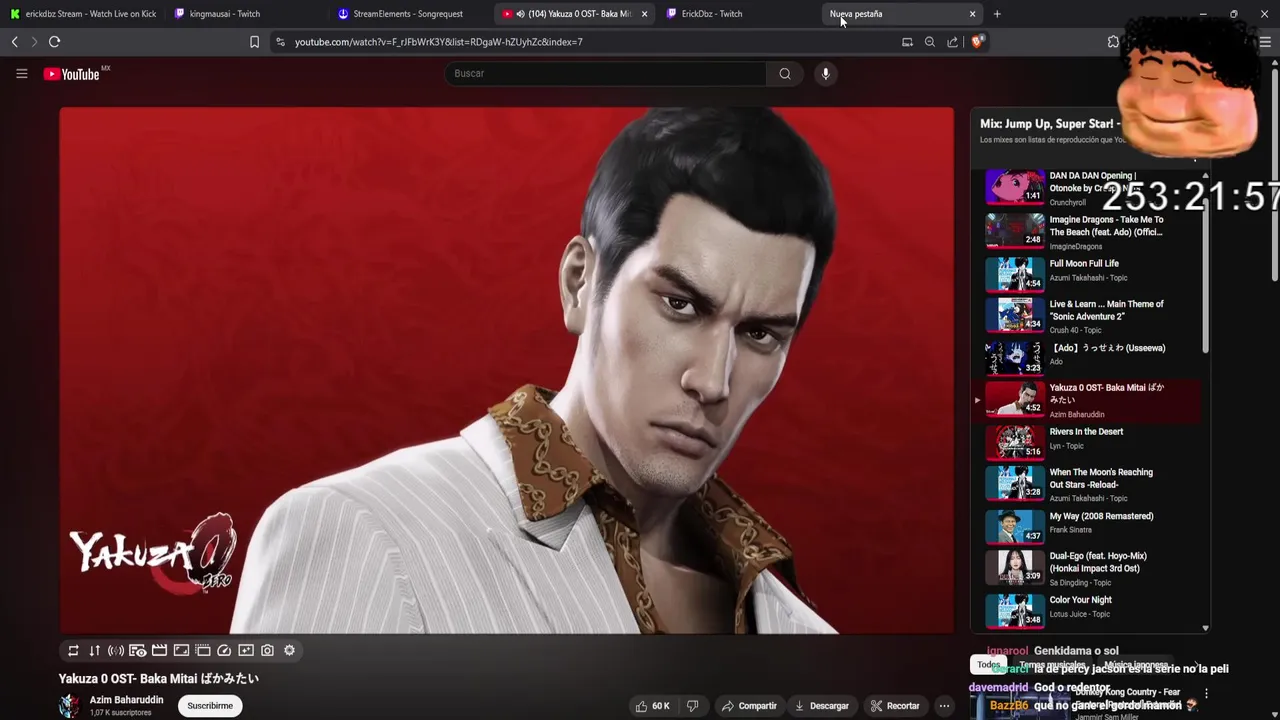
Task: Click the Descargar download button
Action: coord(821,706)
